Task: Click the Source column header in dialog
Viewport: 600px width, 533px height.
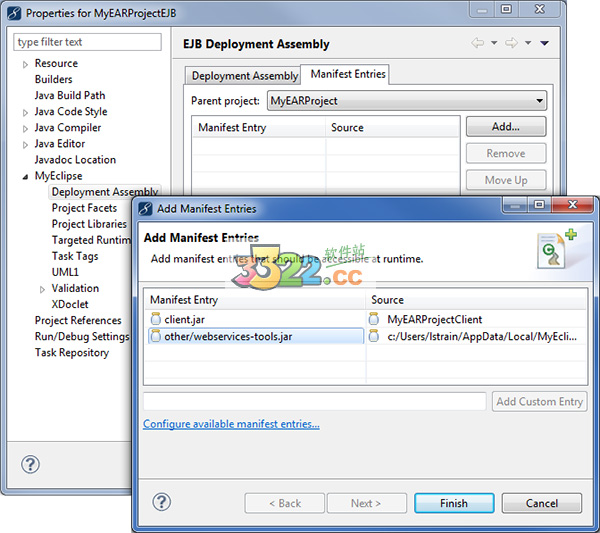Action: click(476, 300)
